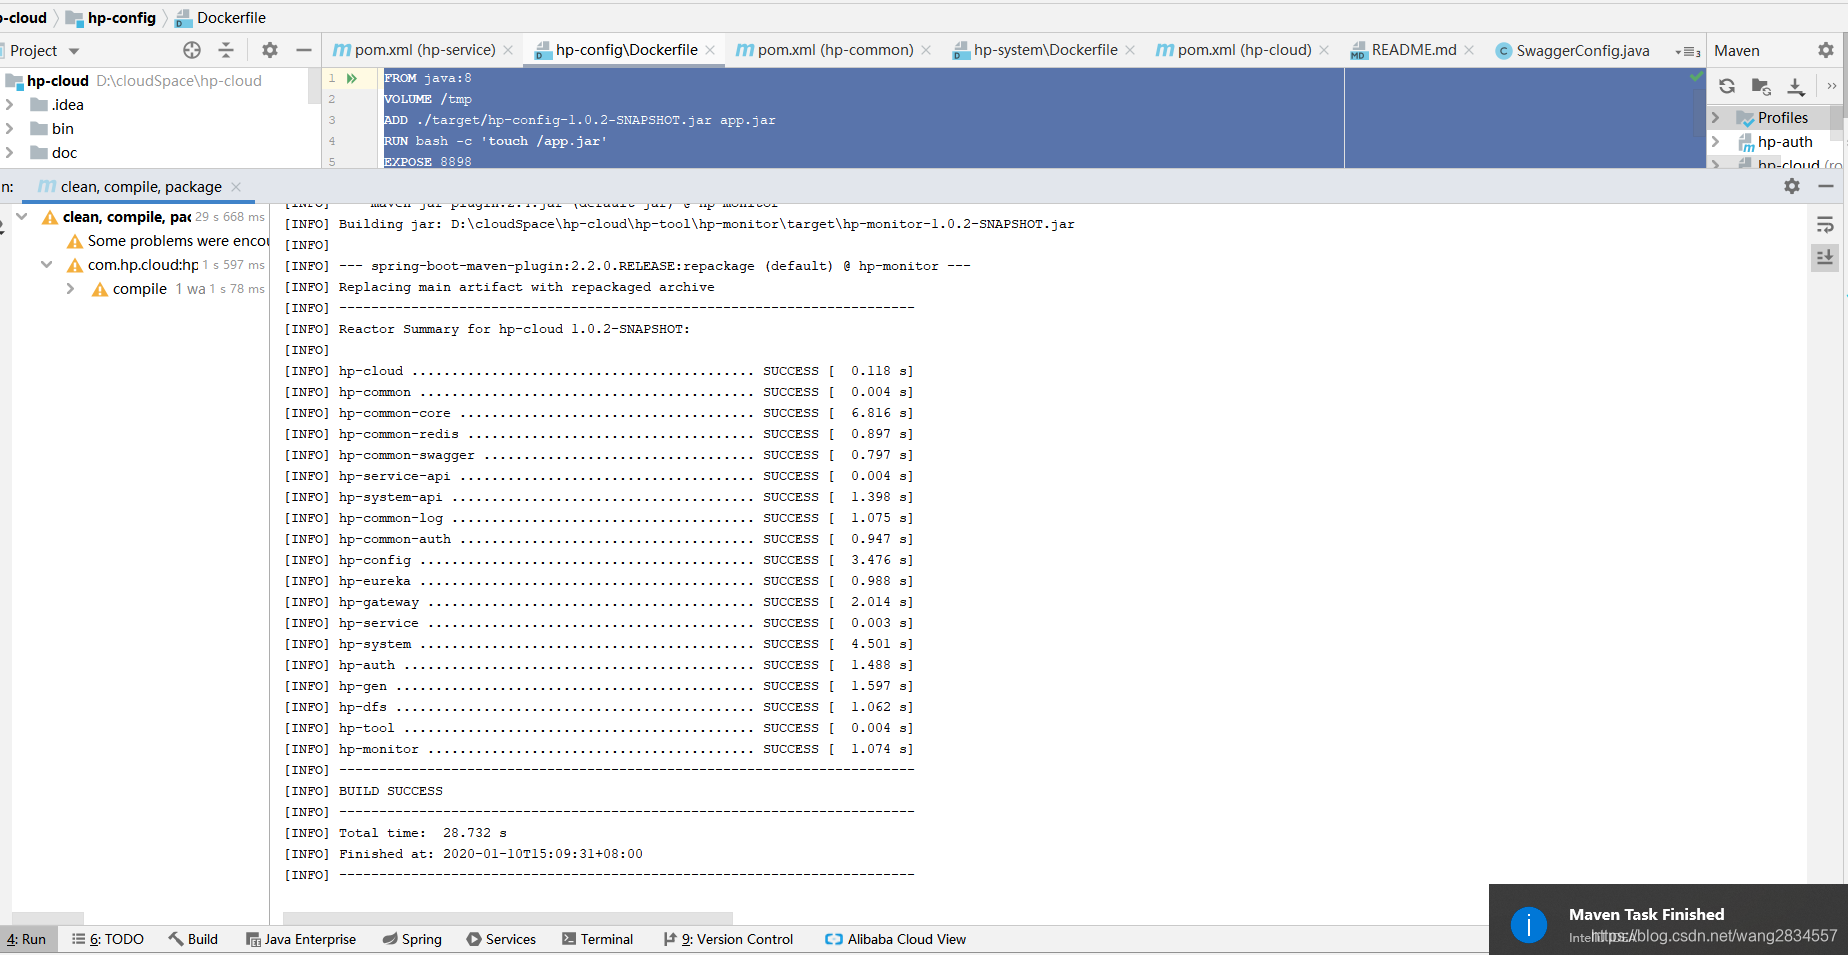Image resolution: width=1848 pixels, height=955 pixels.
Task: Toggle soft-wrap in console output
Action: click(1825, 225)
